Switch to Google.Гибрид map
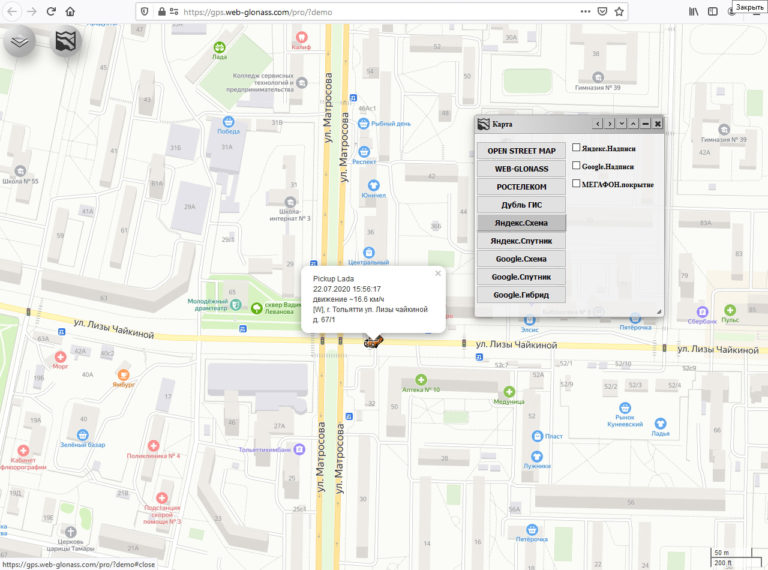768x570 pixels. click(521, 295)
